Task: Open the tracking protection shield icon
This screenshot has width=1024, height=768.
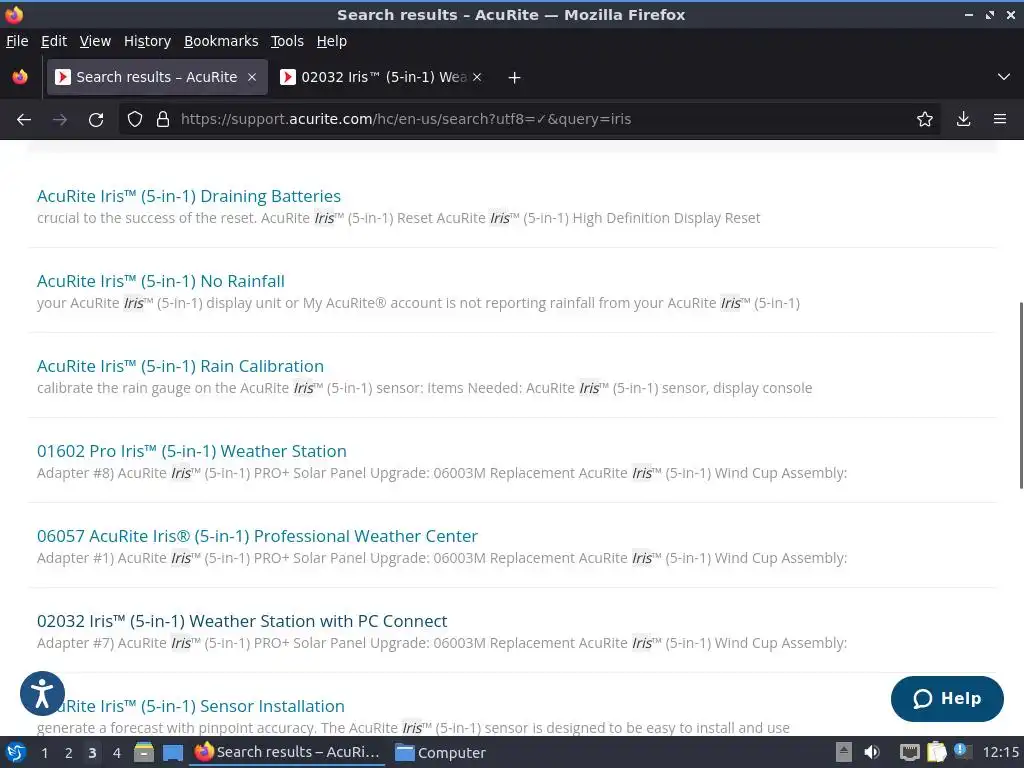Action: [x=135, y=120]
